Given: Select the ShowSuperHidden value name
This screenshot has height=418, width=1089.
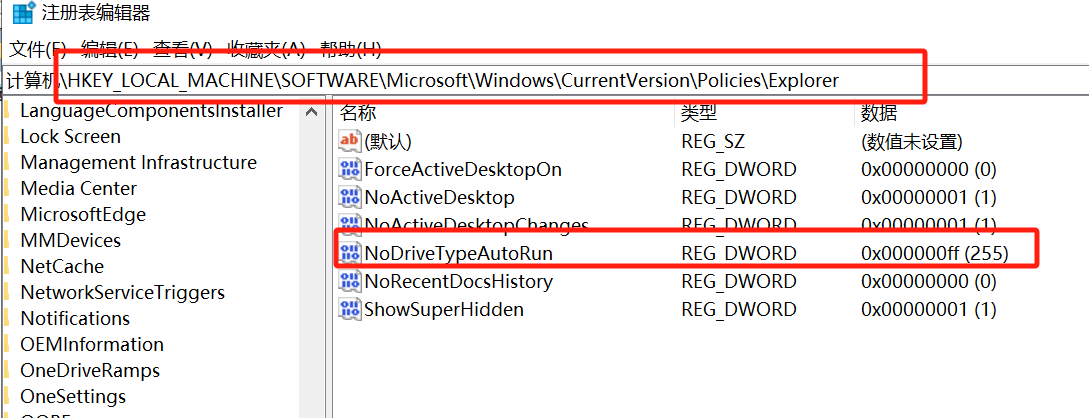Looking at the screenshot, I should (444, 309).
